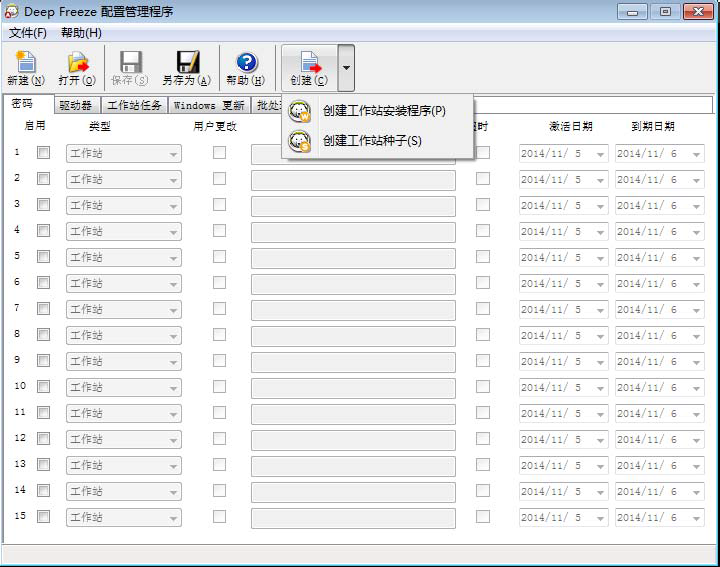Click password input field in row 2
This screenshot has height=567, width=720.
point(353,180)
